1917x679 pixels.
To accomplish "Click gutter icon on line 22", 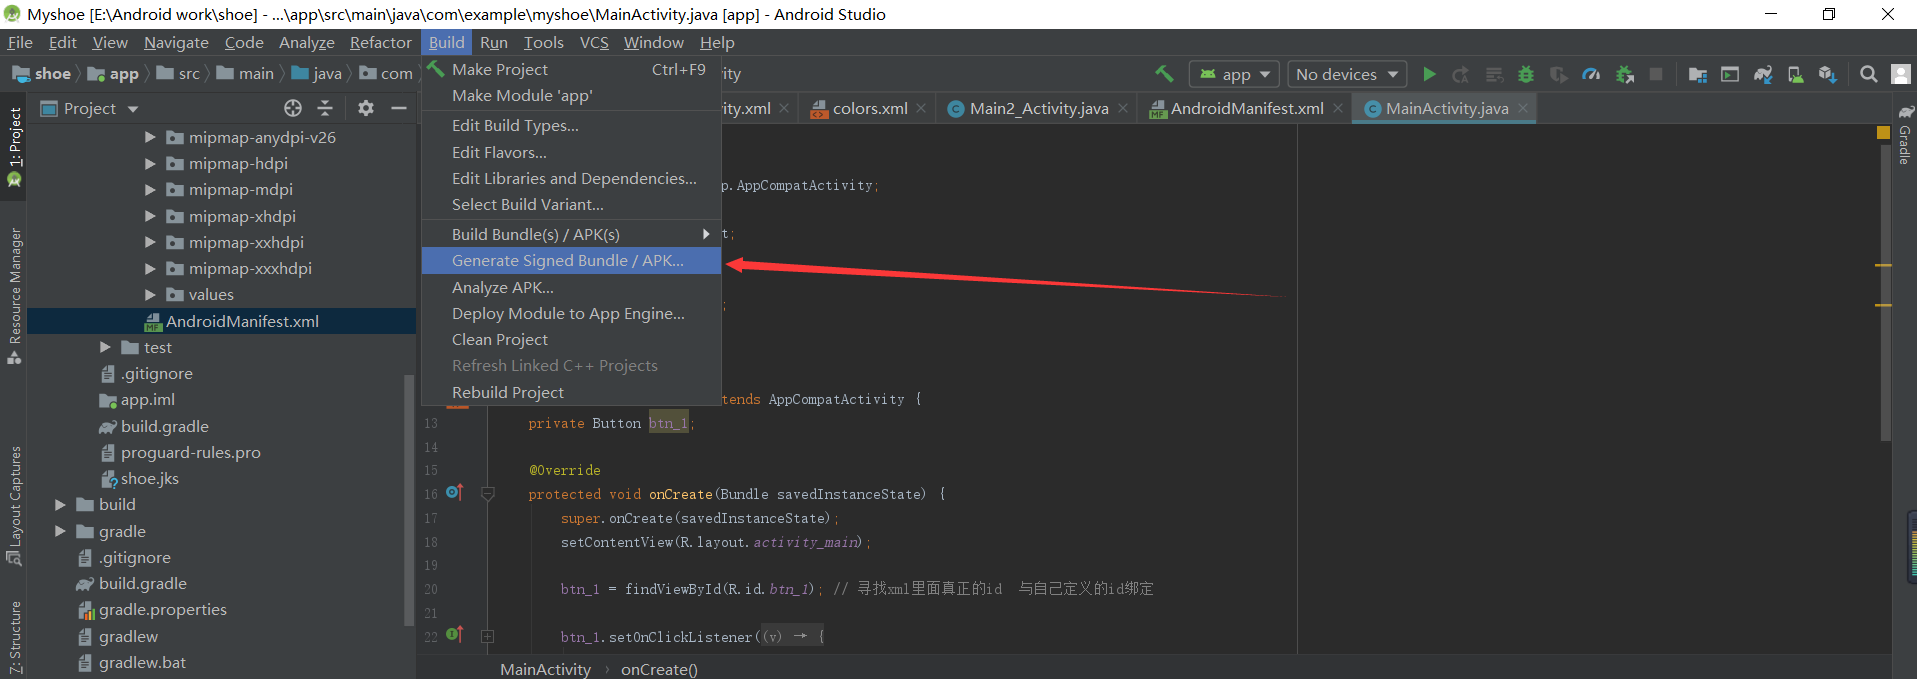I will pos(455,634).
